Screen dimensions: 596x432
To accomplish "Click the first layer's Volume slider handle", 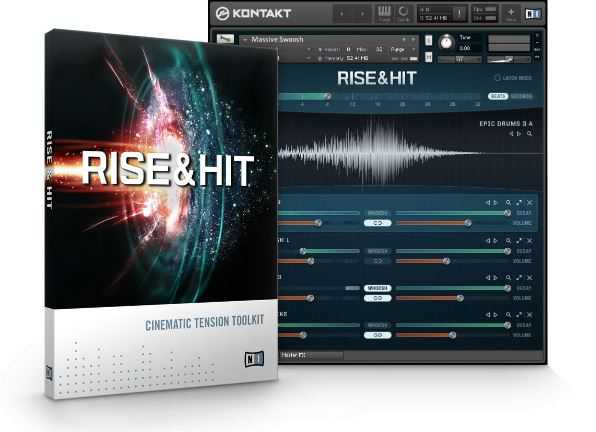I will pos(468,223).
